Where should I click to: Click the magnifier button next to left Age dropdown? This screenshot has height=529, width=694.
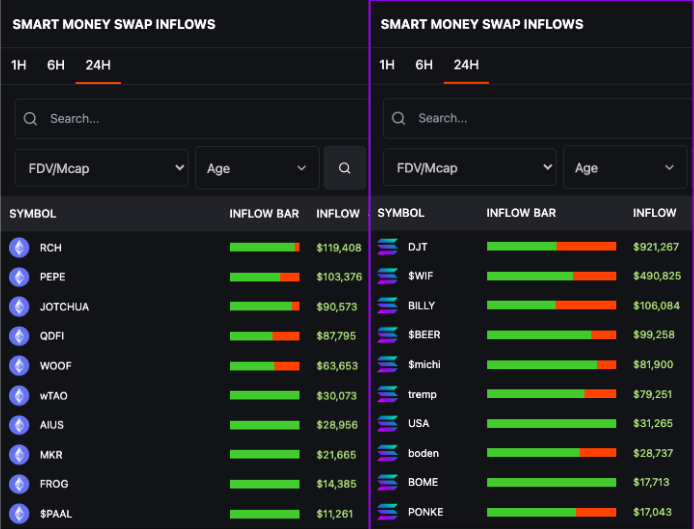pyautogui.click(x=344, y=168)
